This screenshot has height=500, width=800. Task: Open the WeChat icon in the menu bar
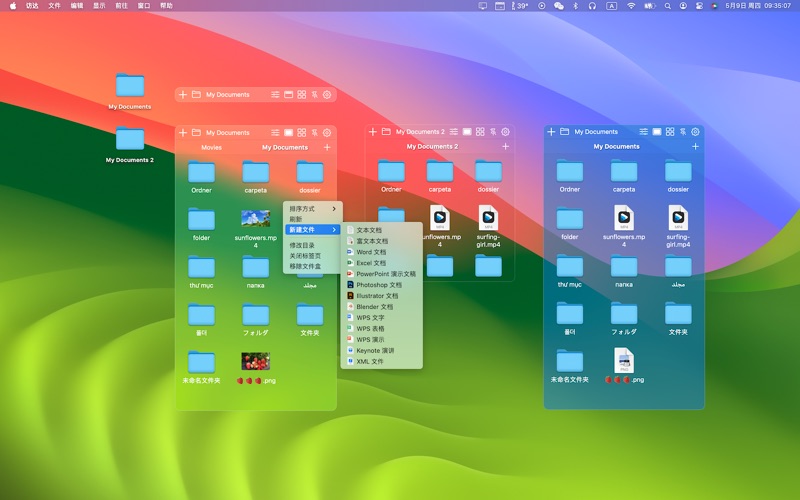[x=559, y=6]
